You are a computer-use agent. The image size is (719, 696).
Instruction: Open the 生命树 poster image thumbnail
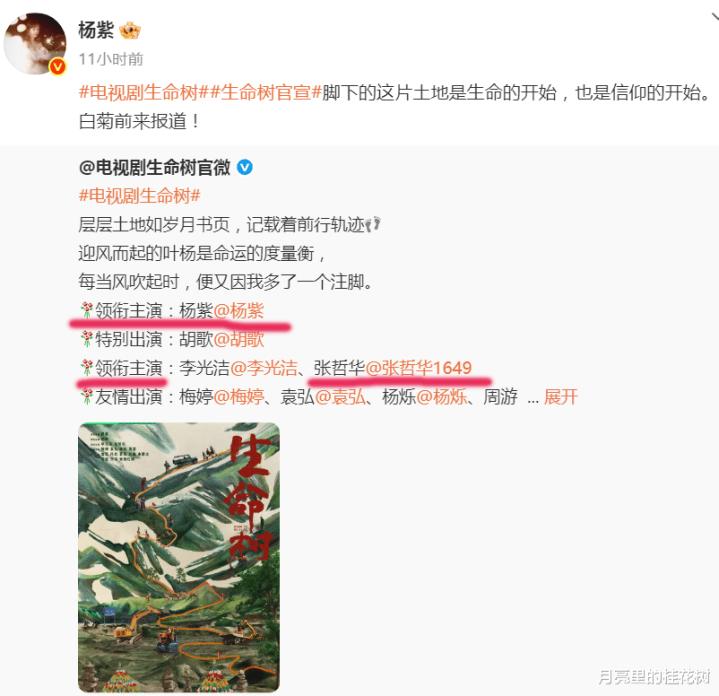[x=179, y=557]
